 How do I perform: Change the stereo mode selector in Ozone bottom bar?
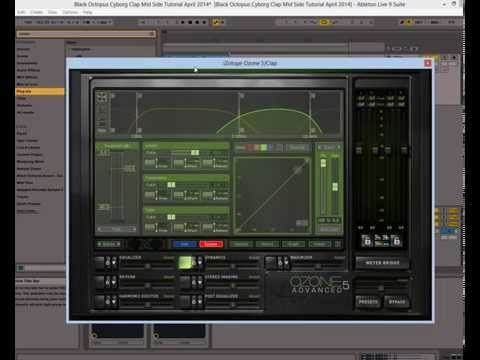108,244
